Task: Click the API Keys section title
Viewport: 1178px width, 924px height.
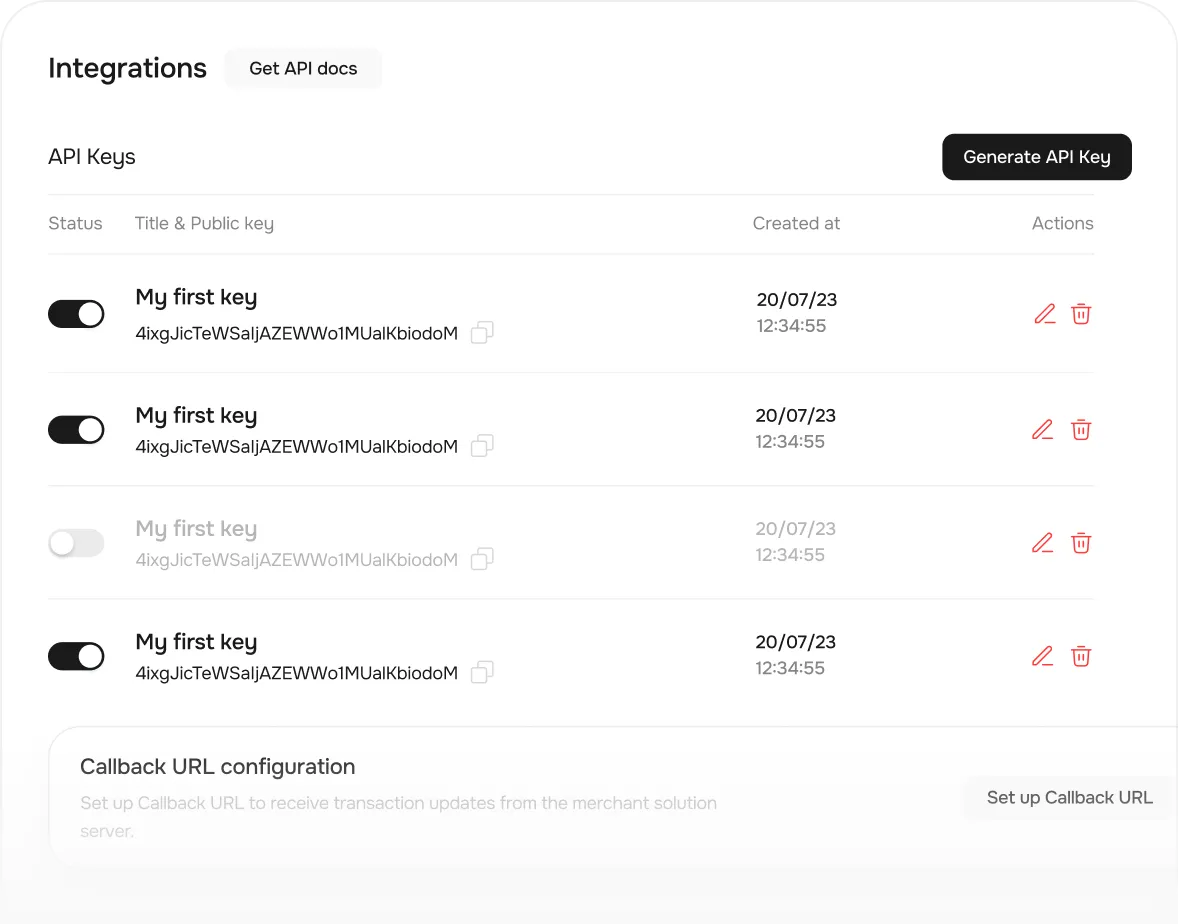Action: 92,157
